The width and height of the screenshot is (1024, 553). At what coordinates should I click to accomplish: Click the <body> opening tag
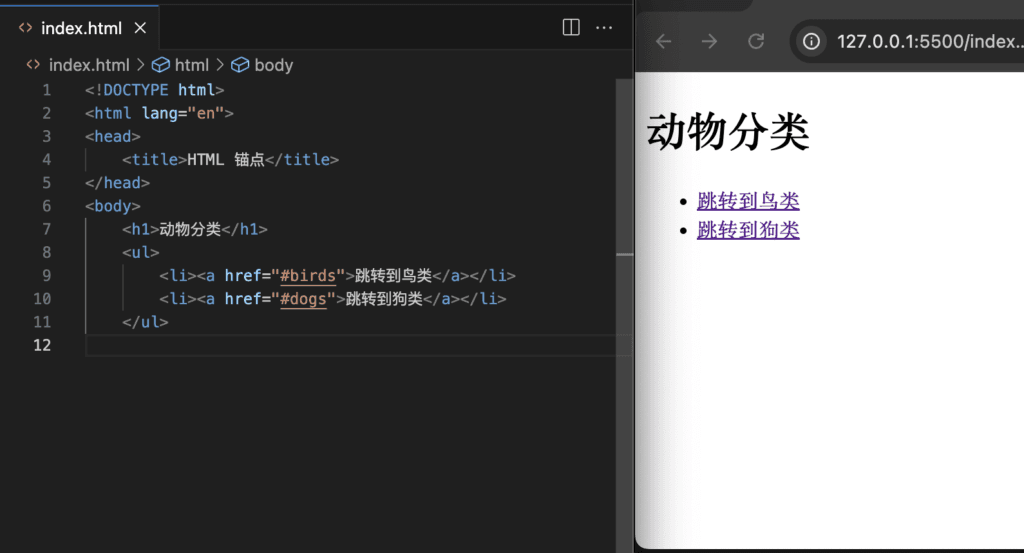(x=112, y=206)
